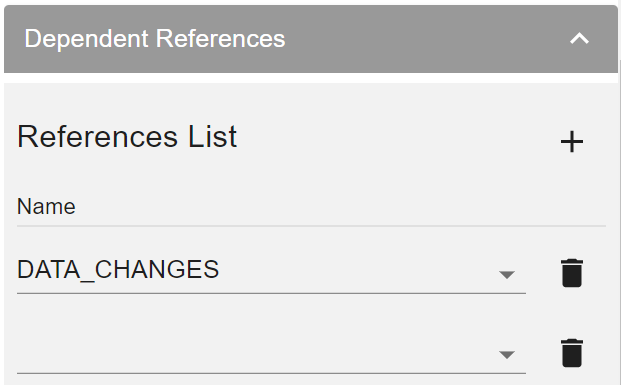Add a new reference with plus icon
The height and width of the screenshot is (385, 621).
[x=572, y=142]
